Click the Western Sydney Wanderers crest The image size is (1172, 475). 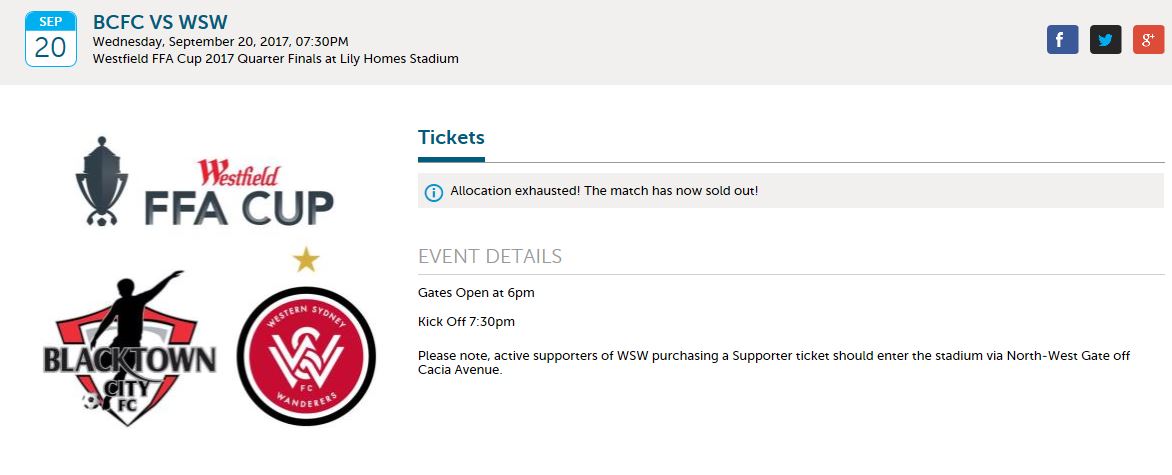coord(306,356)
